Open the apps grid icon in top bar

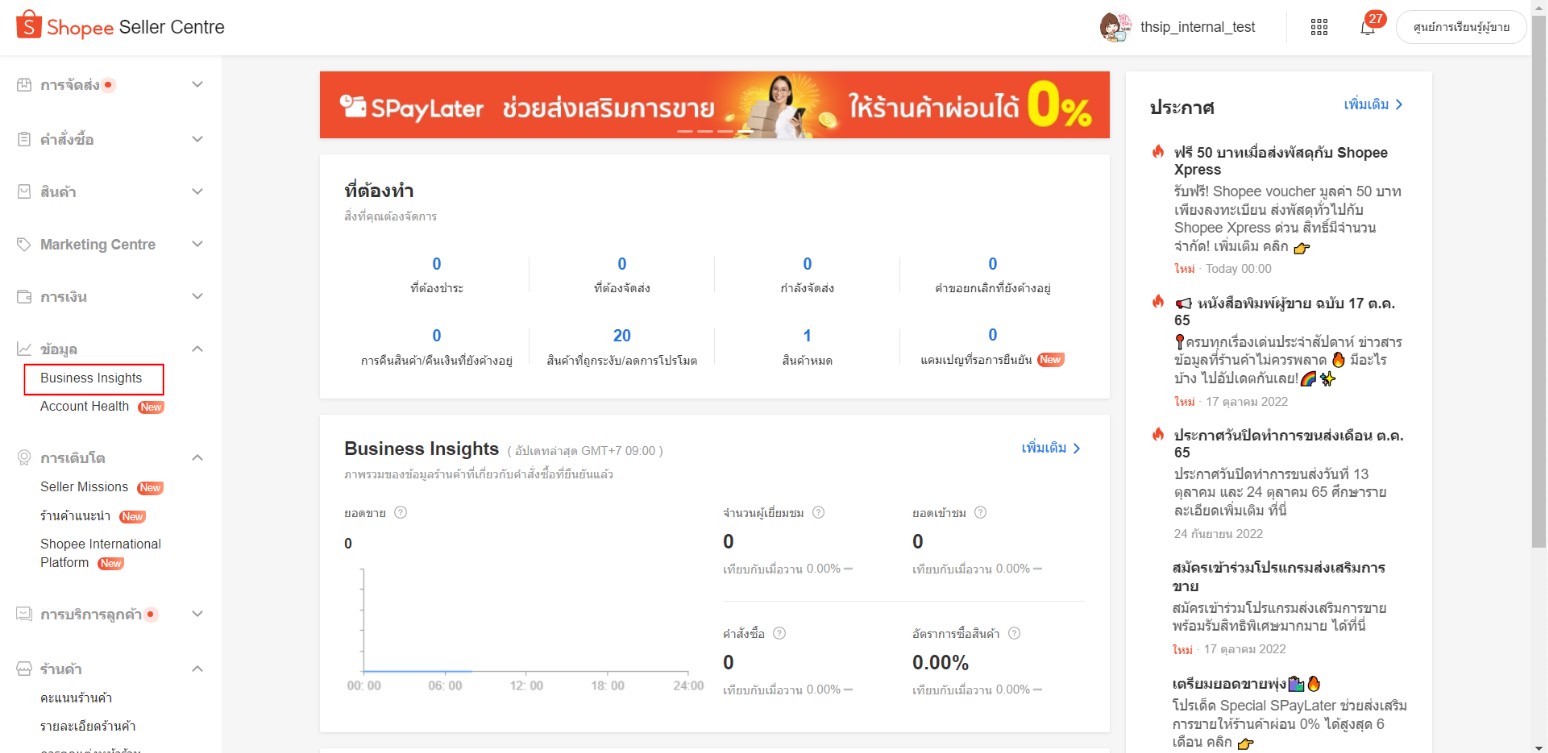click(1318, 26)
